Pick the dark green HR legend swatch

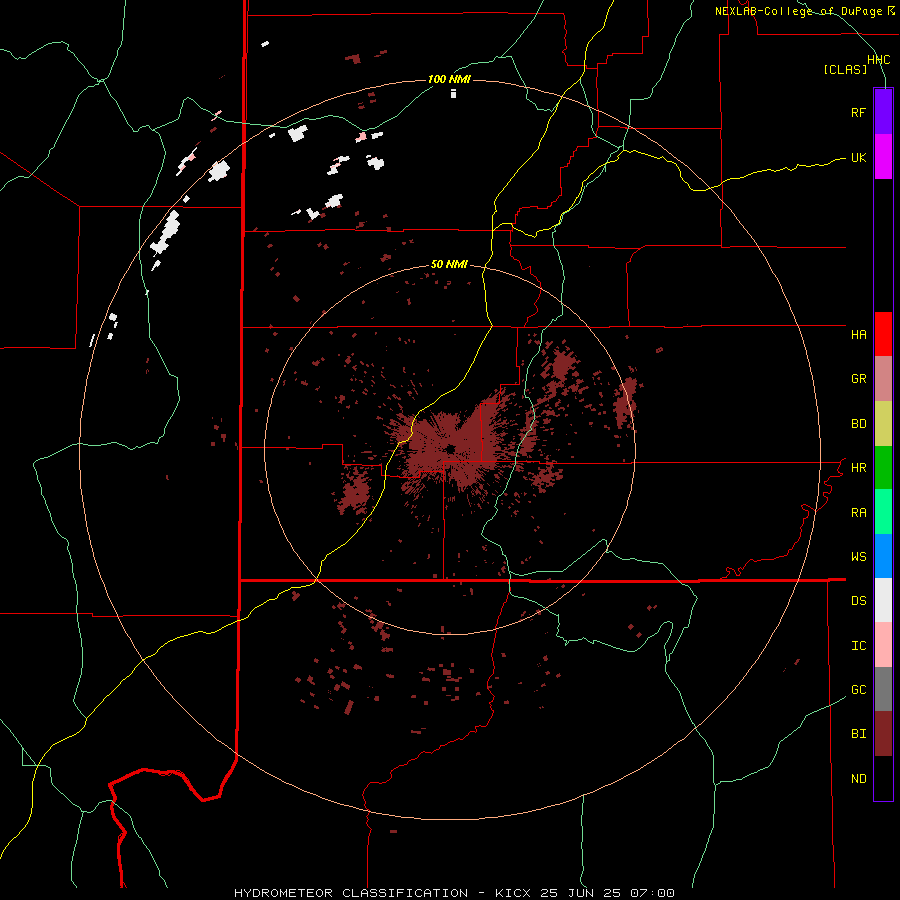(883, 467)
